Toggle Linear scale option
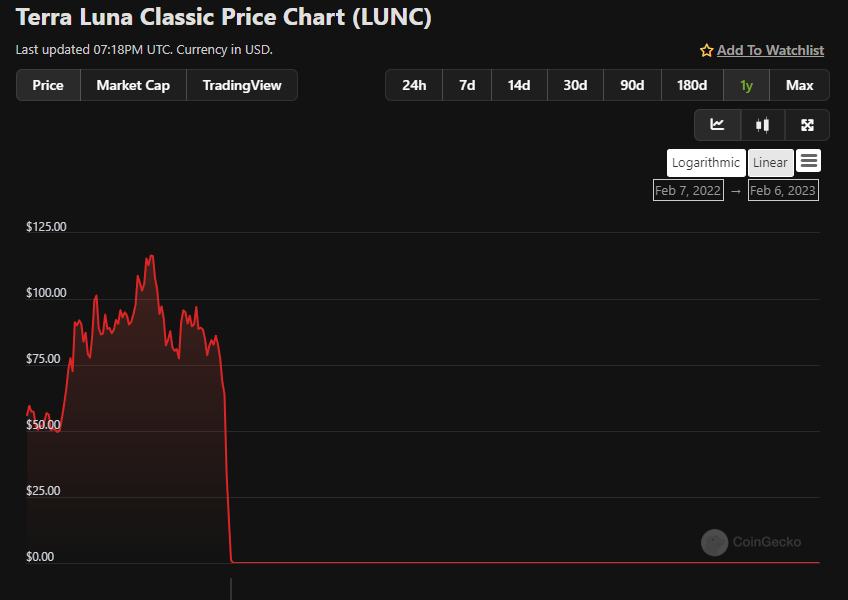Screen dimensions: 848x600 (770, 163)
